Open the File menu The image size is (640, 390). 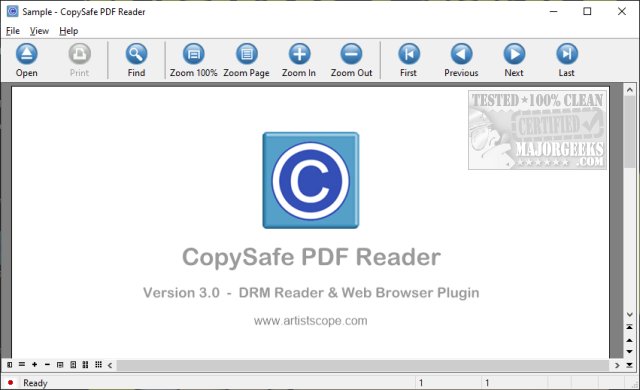(x=13, y=31)
